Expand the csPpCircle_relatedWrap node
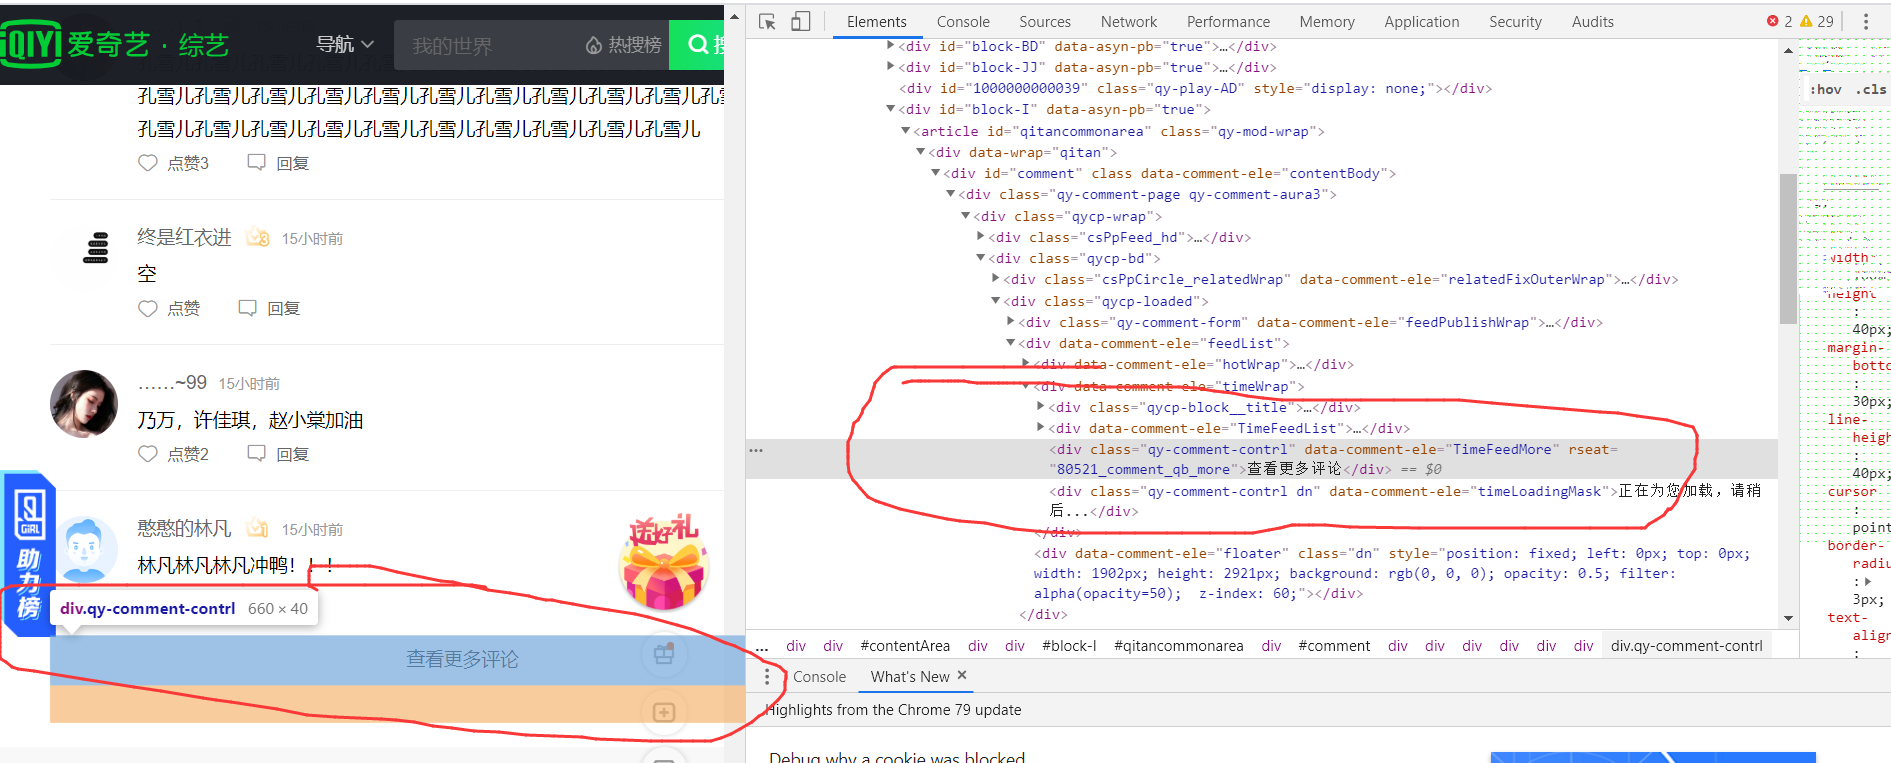This screenshot has height=763, width=1891. [996, 279]
